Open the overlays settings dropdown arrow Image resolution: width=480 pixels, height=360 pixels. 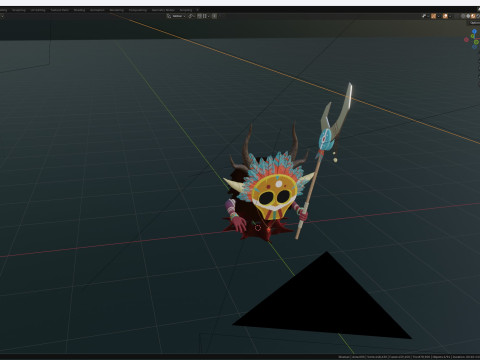450,16
